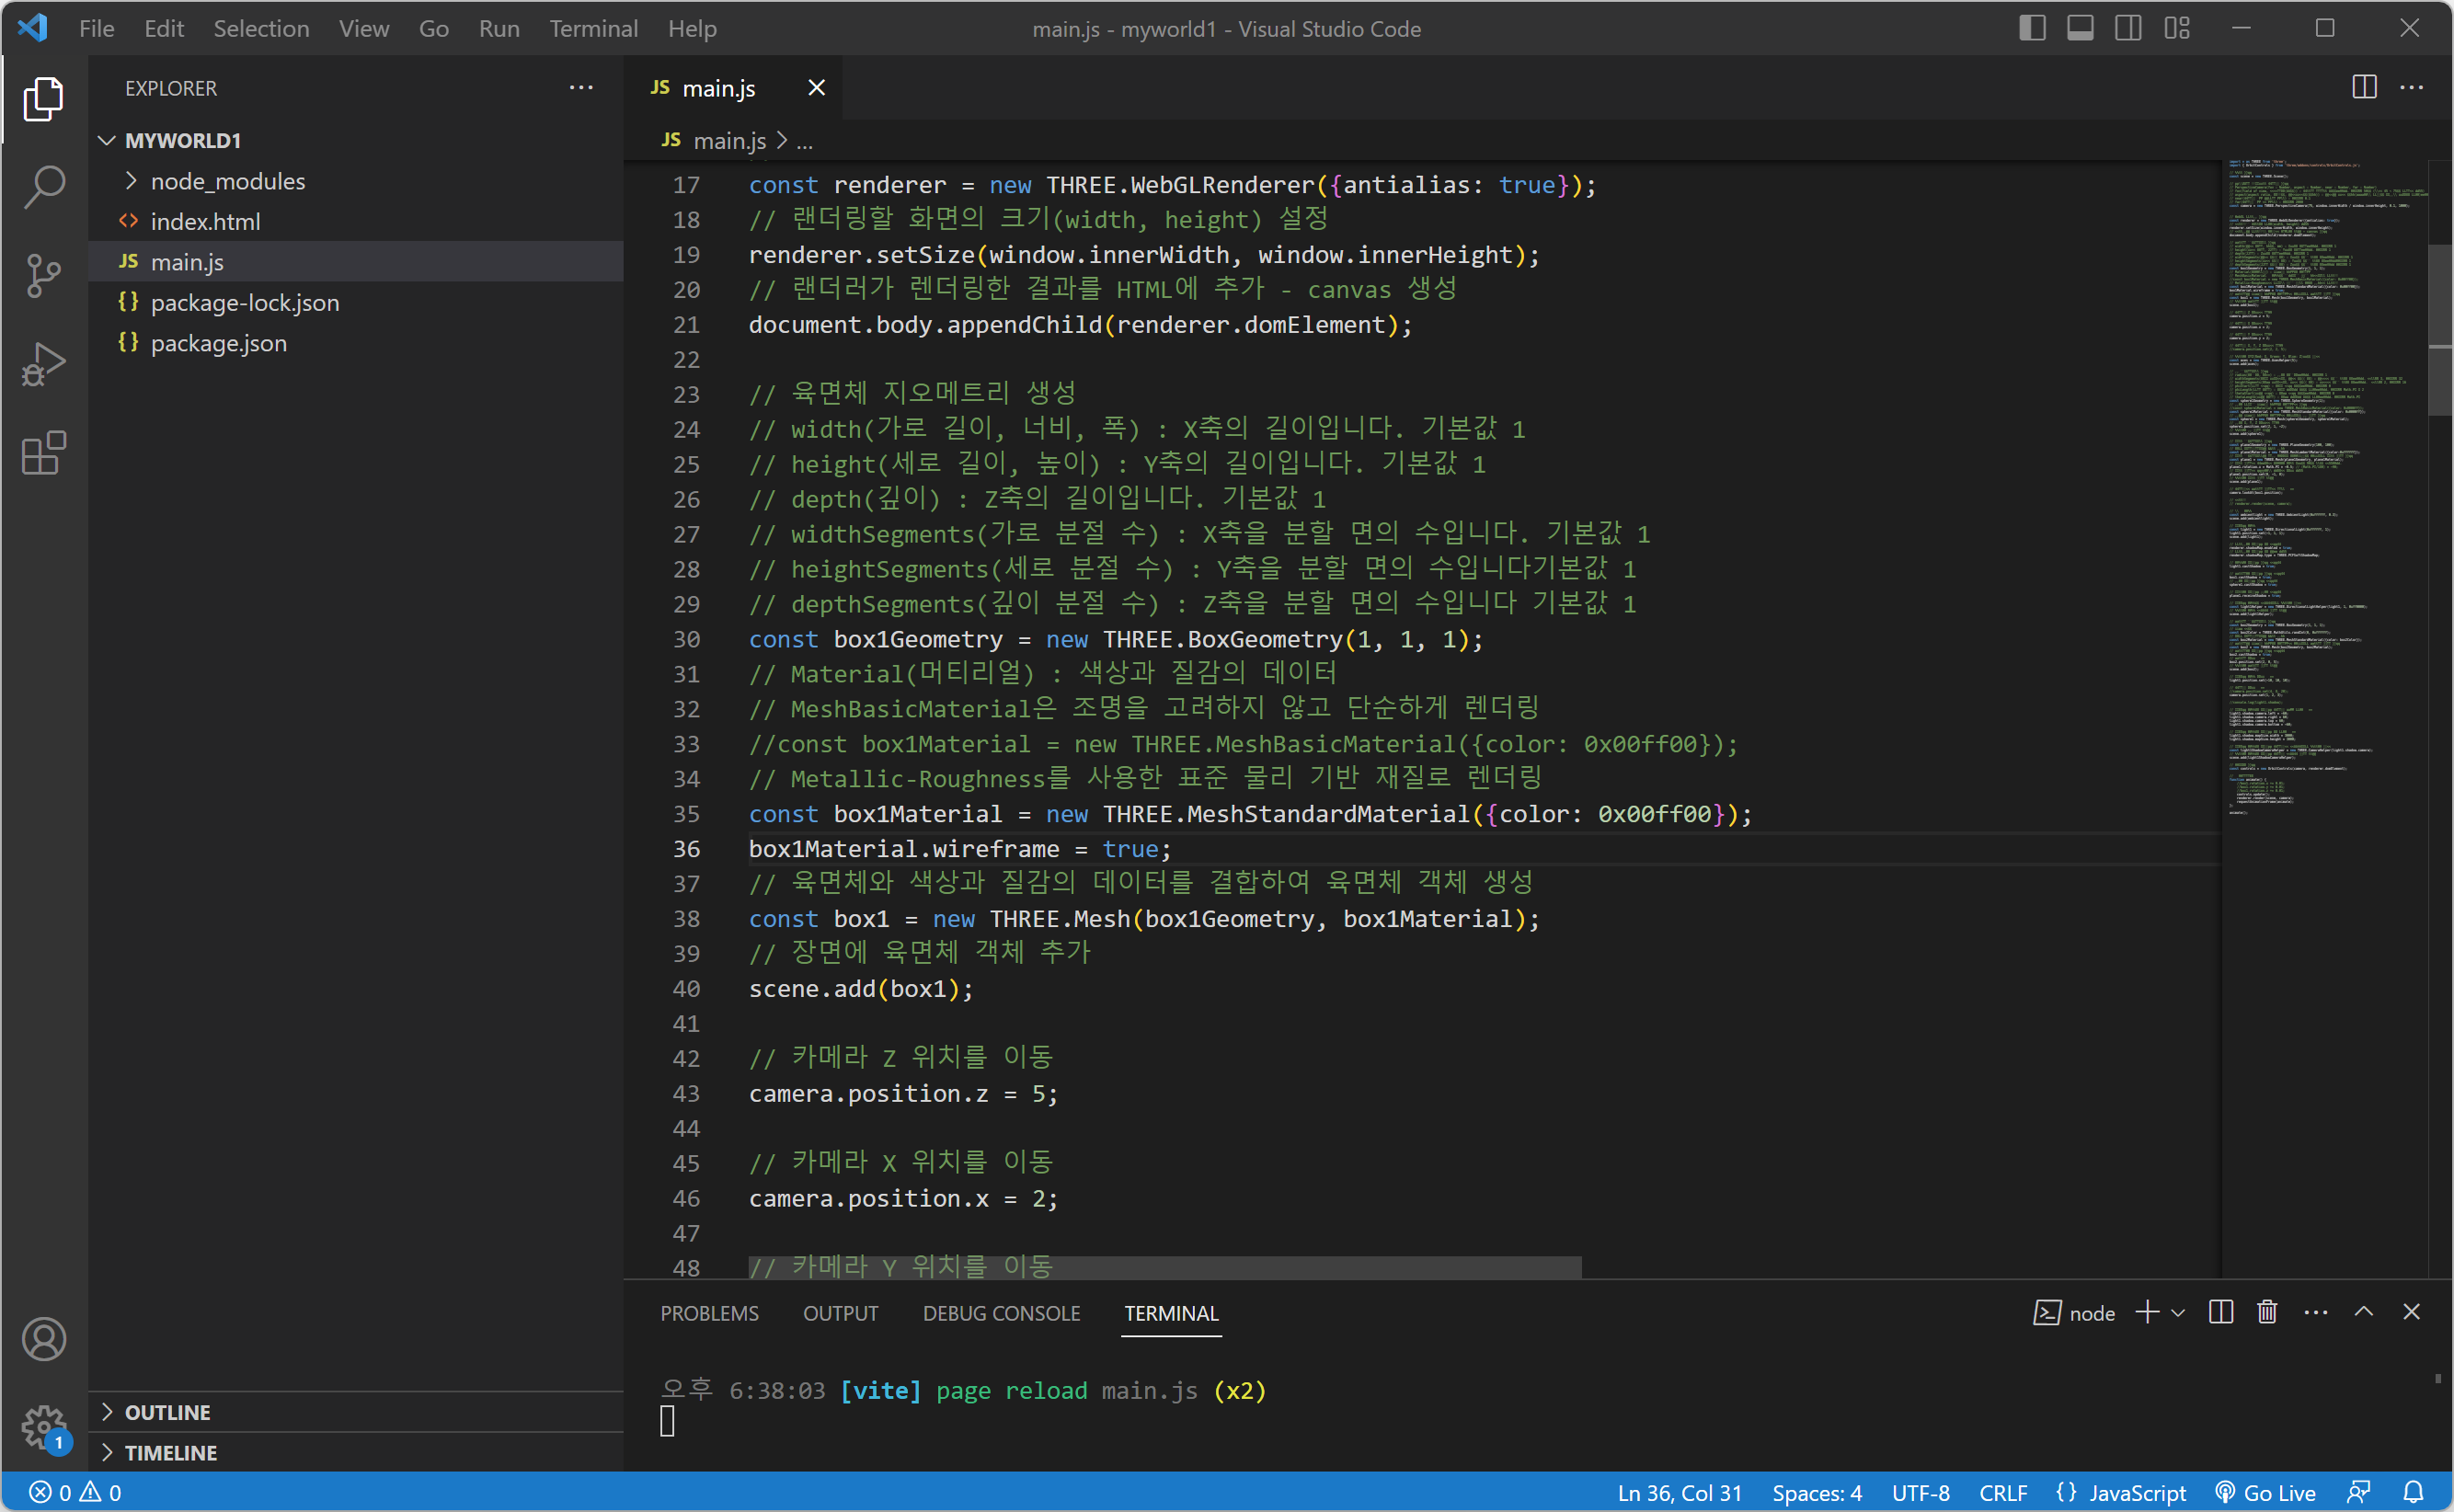The height and width of the screenshot is (1512, 2454).
Task: Click the Accounts icon
Action: [x=44, y=1339]
